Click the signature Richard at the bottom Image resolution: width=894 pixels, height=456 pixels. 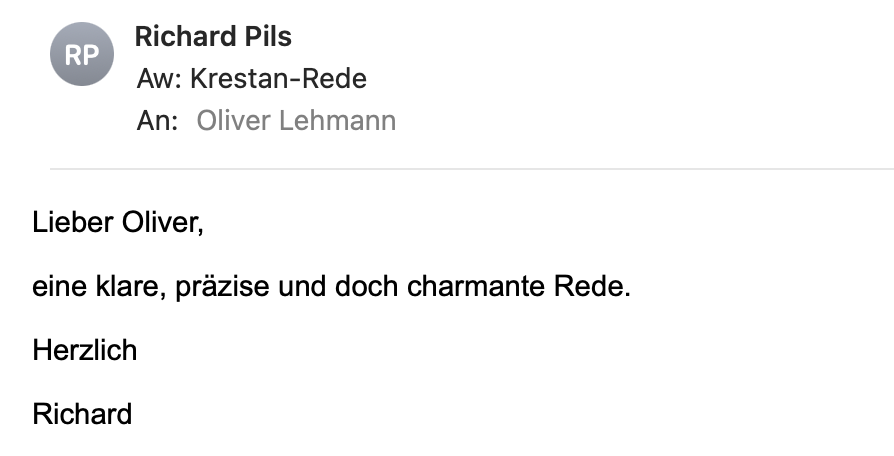point(82,414)
